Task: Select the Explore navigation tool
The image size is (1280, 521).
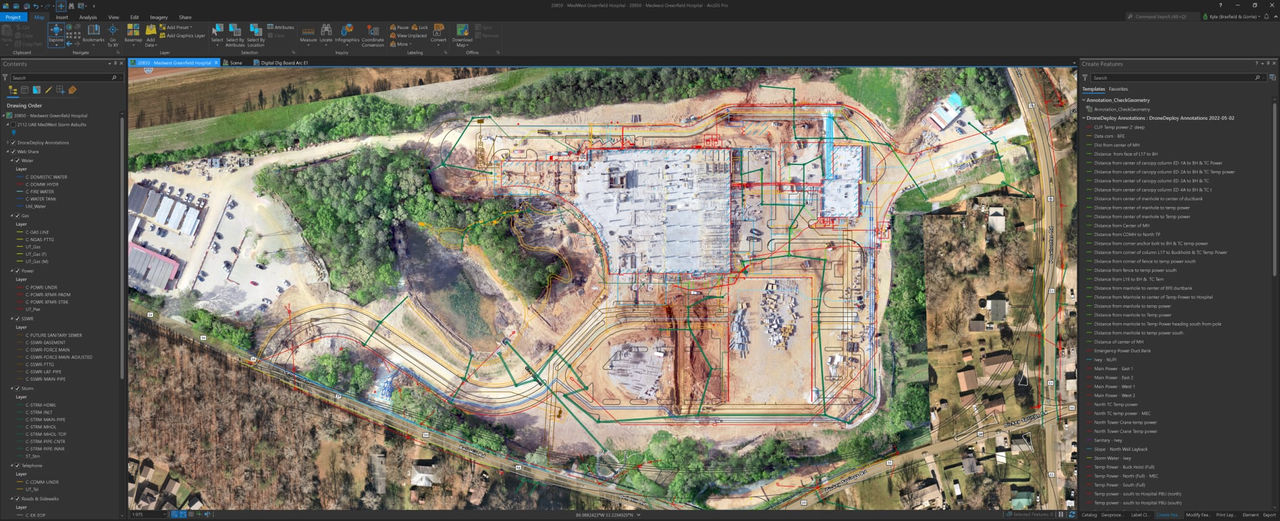Action: 56,34
